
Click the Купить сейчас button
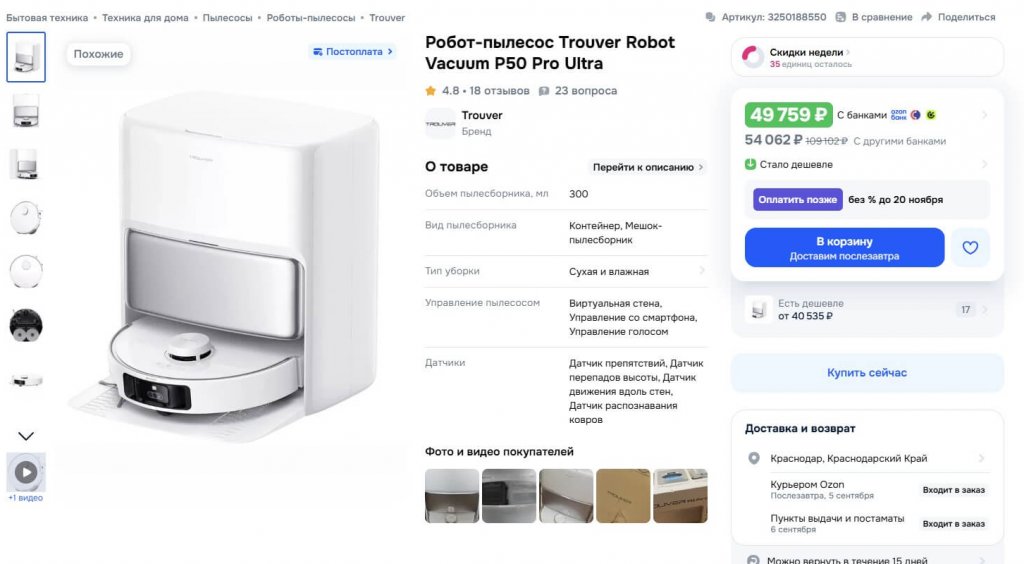click(x=867, y=373)
